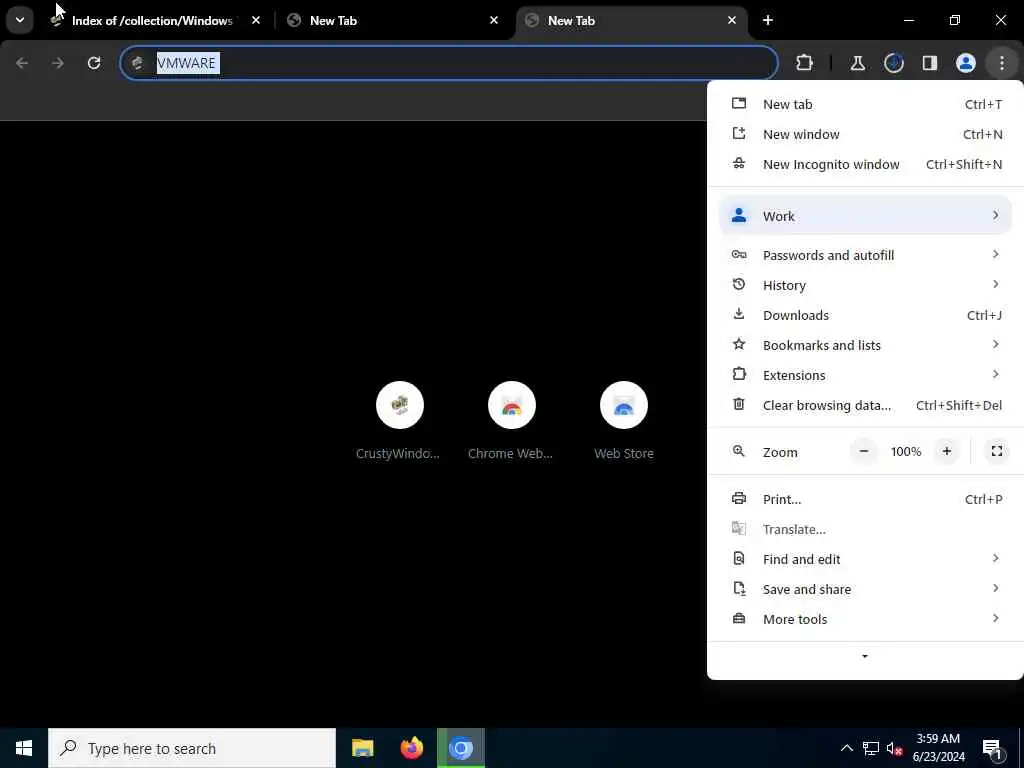
Task: Click the Translate... menu entry
Action: pyautogui.click(x=865, y=529)
